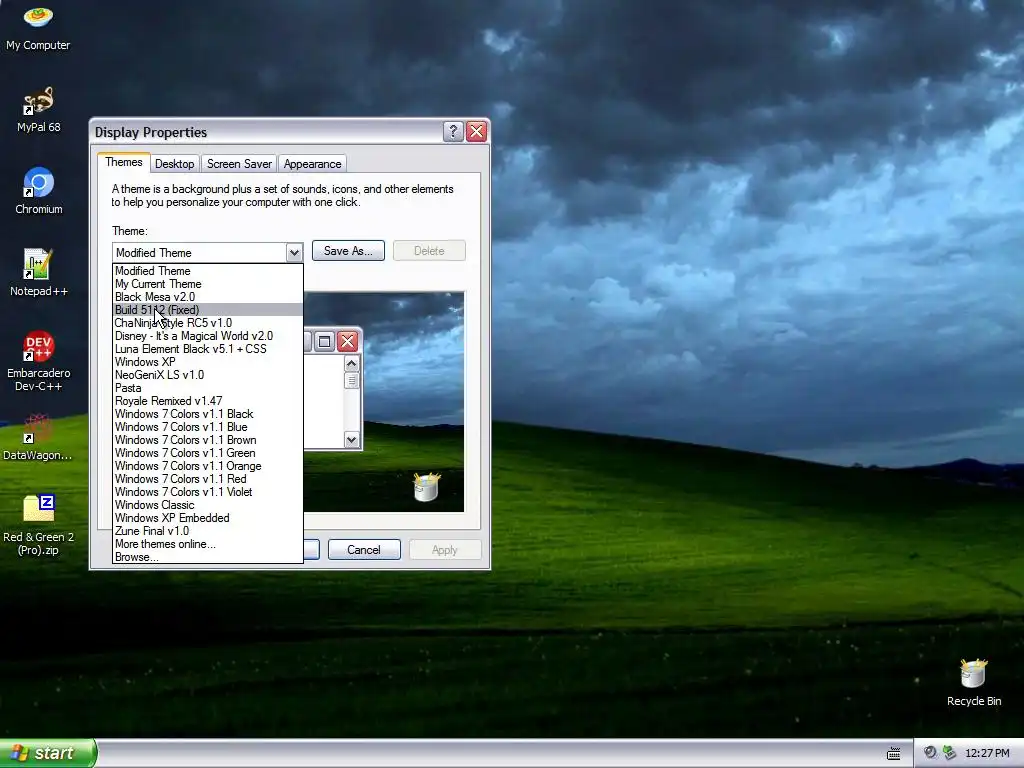The image size is (1024, 768).
Task: Switch to the Desktop tab
Action: pyautogui.click(x=174, y=164)
